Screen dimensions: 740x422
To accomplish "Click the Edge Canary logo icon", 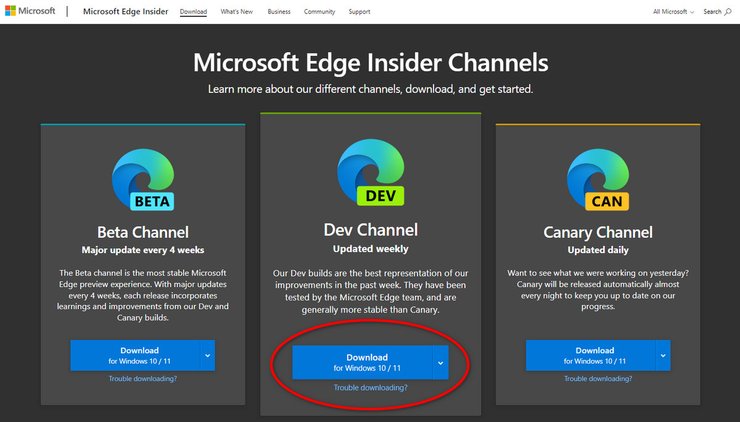I will tap(598, 179).
